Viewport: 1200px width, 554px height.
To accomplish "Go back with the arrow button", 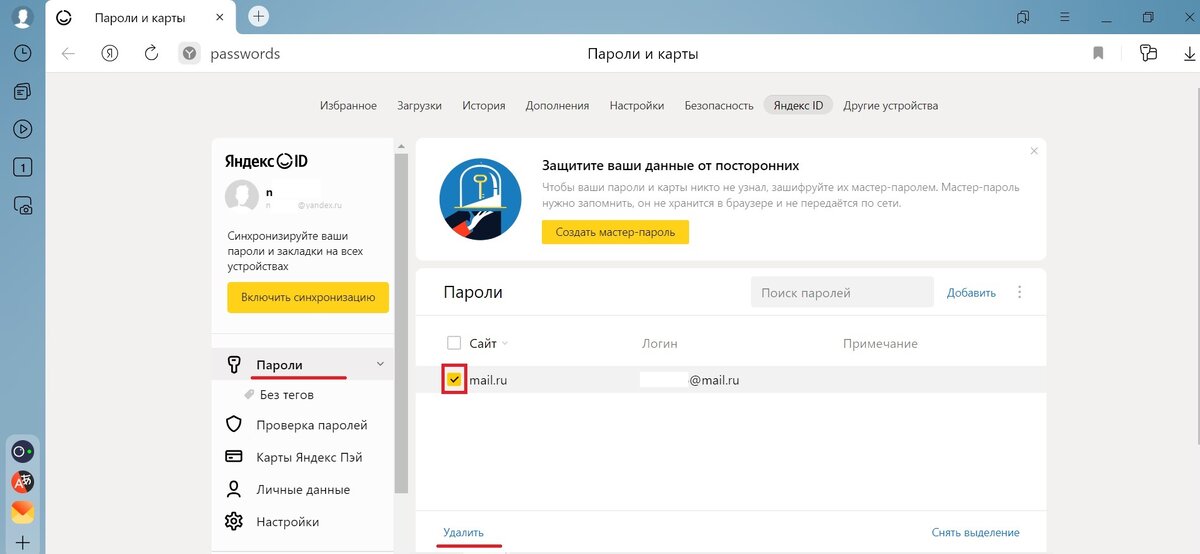I will point(68,54).
